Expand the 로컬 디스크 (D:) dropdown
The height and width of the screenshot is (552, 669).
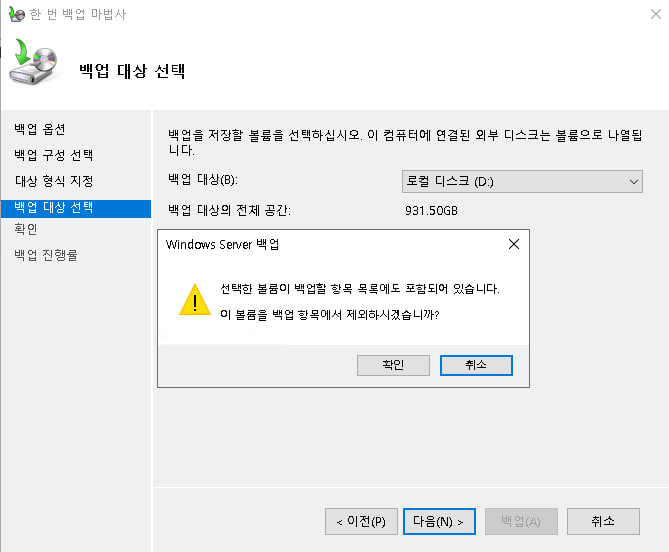521,181
